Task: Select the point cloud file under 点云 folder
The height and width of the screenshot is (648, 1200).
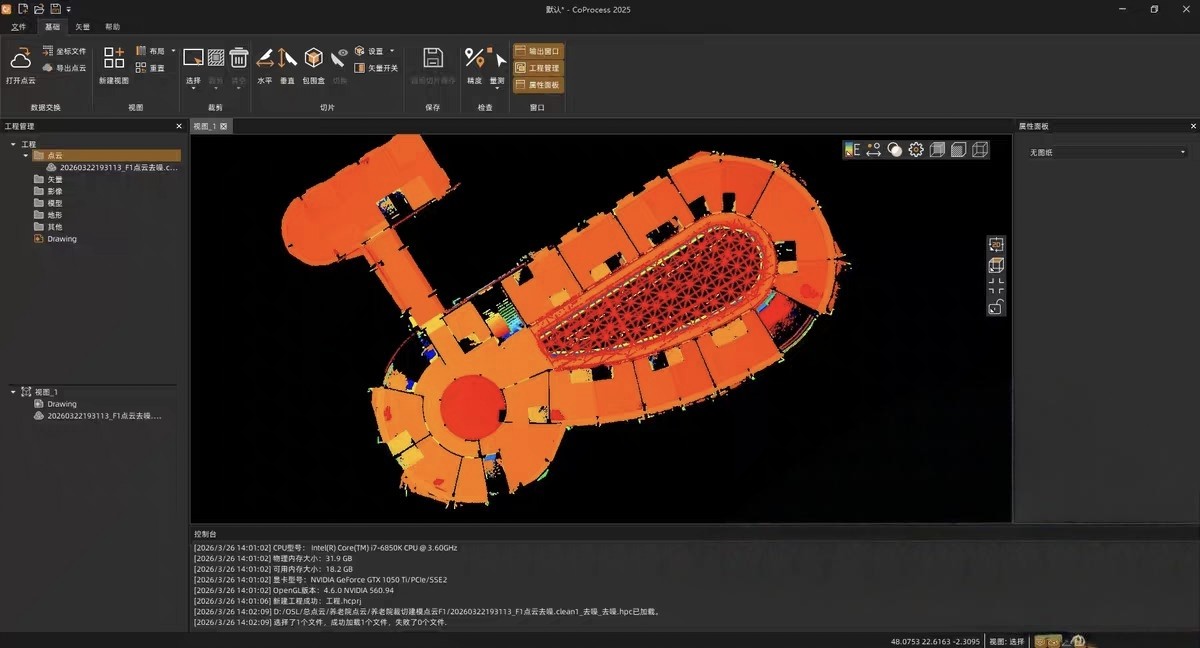Action: 112,168
